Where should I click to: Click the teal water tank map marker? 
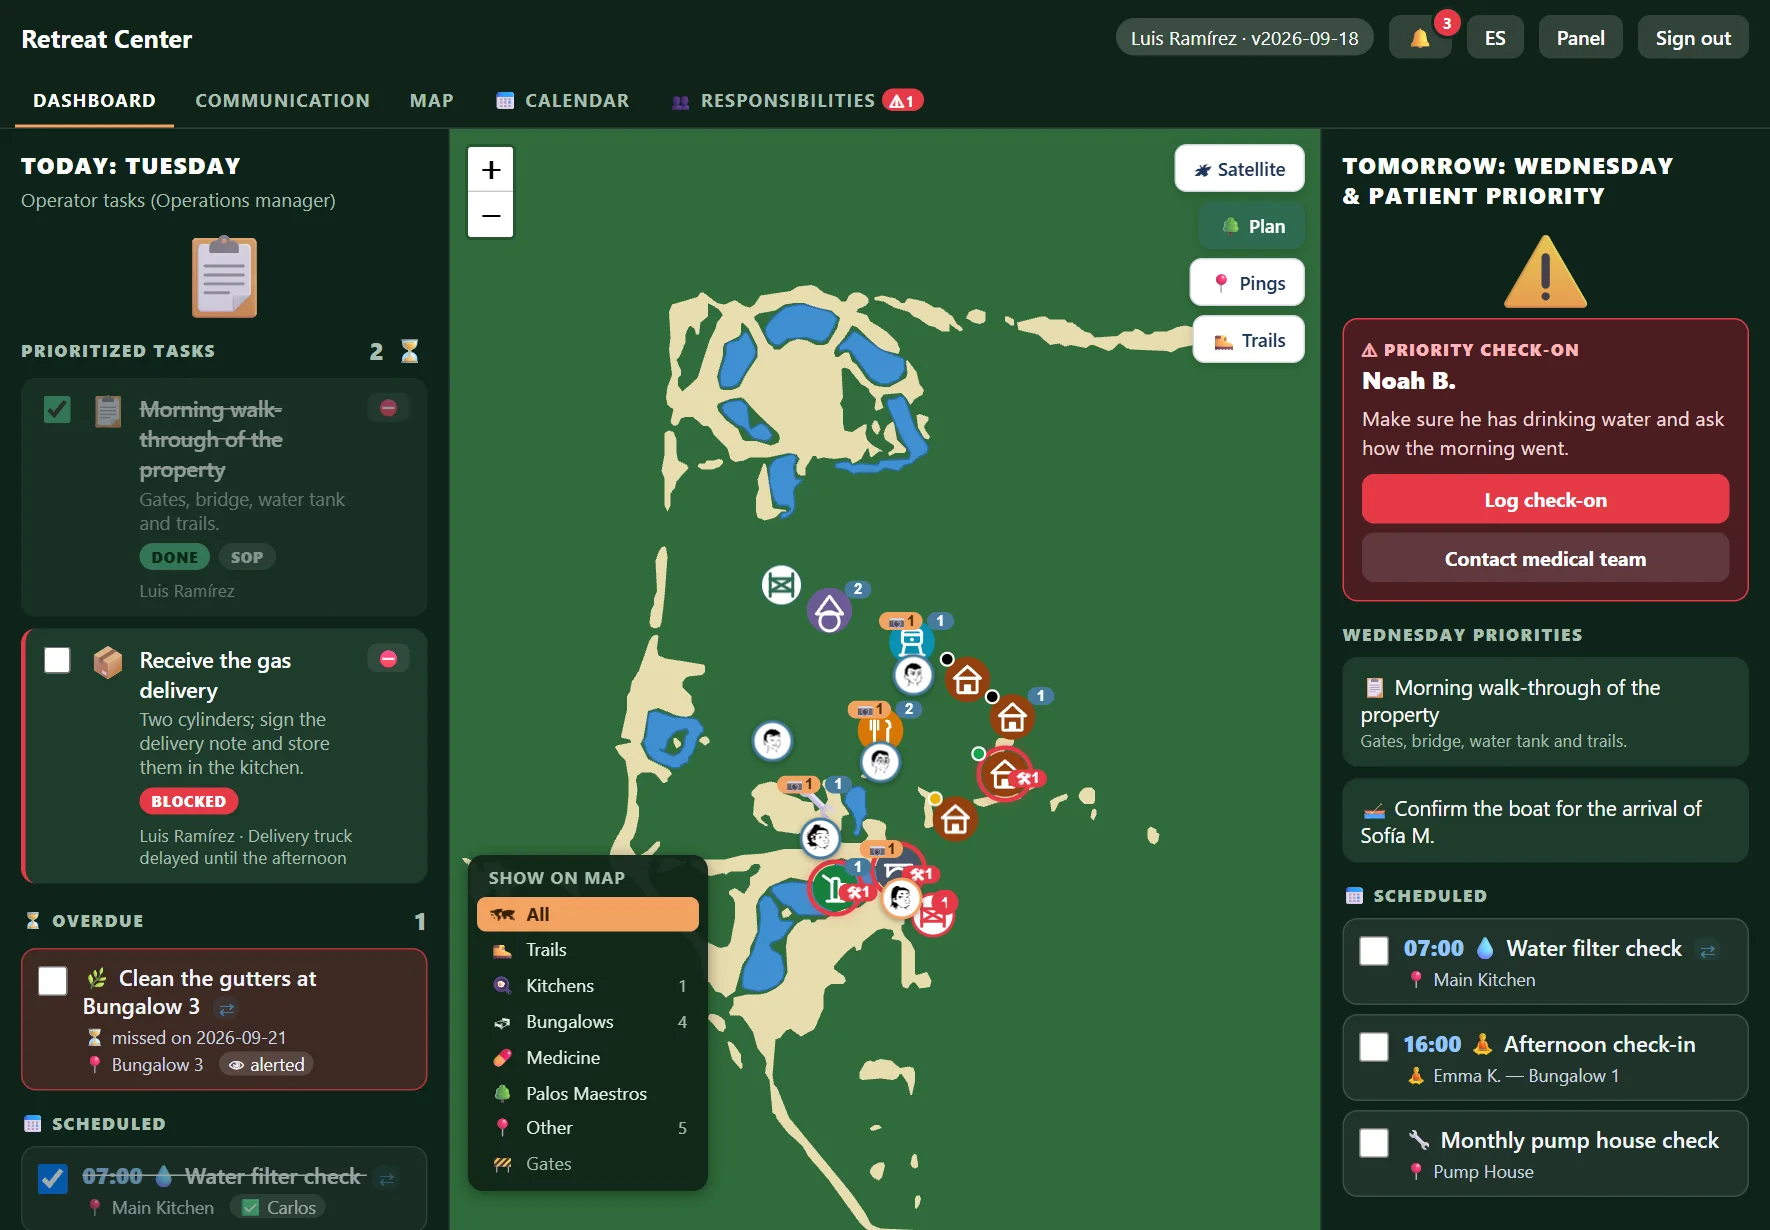coord(912,640)
